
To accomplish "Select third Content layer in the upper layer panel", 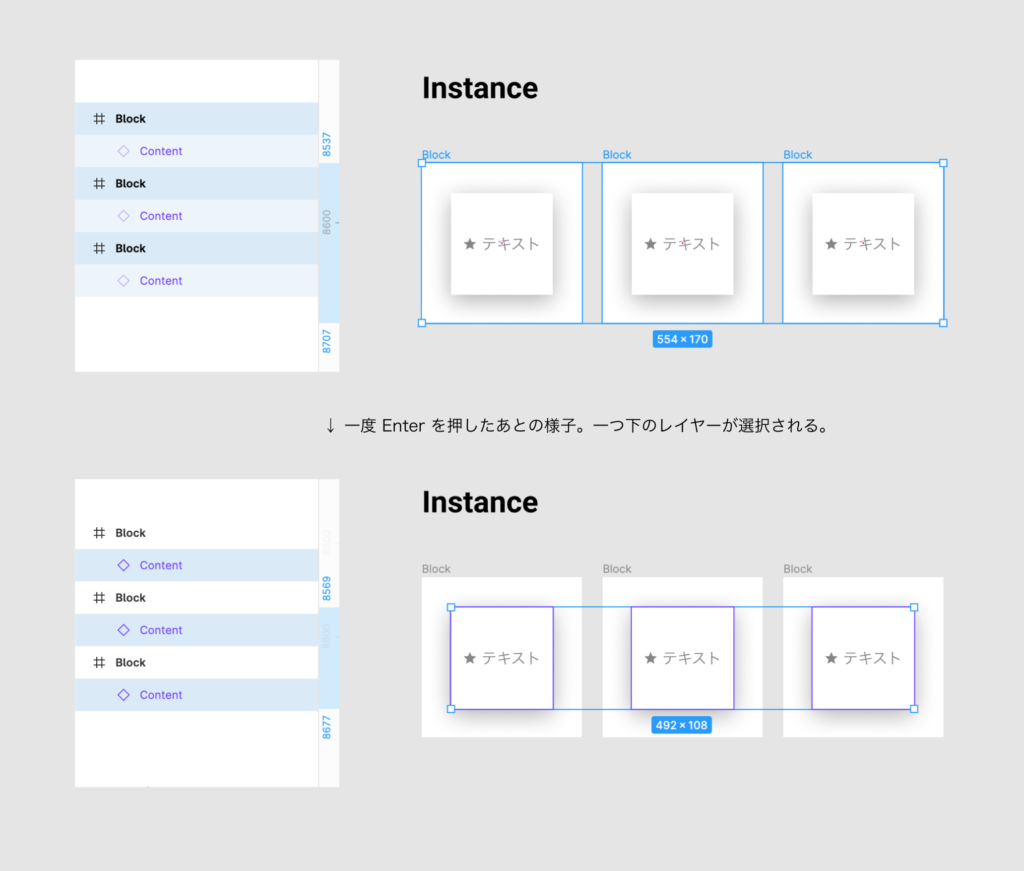I will [160, 281].
